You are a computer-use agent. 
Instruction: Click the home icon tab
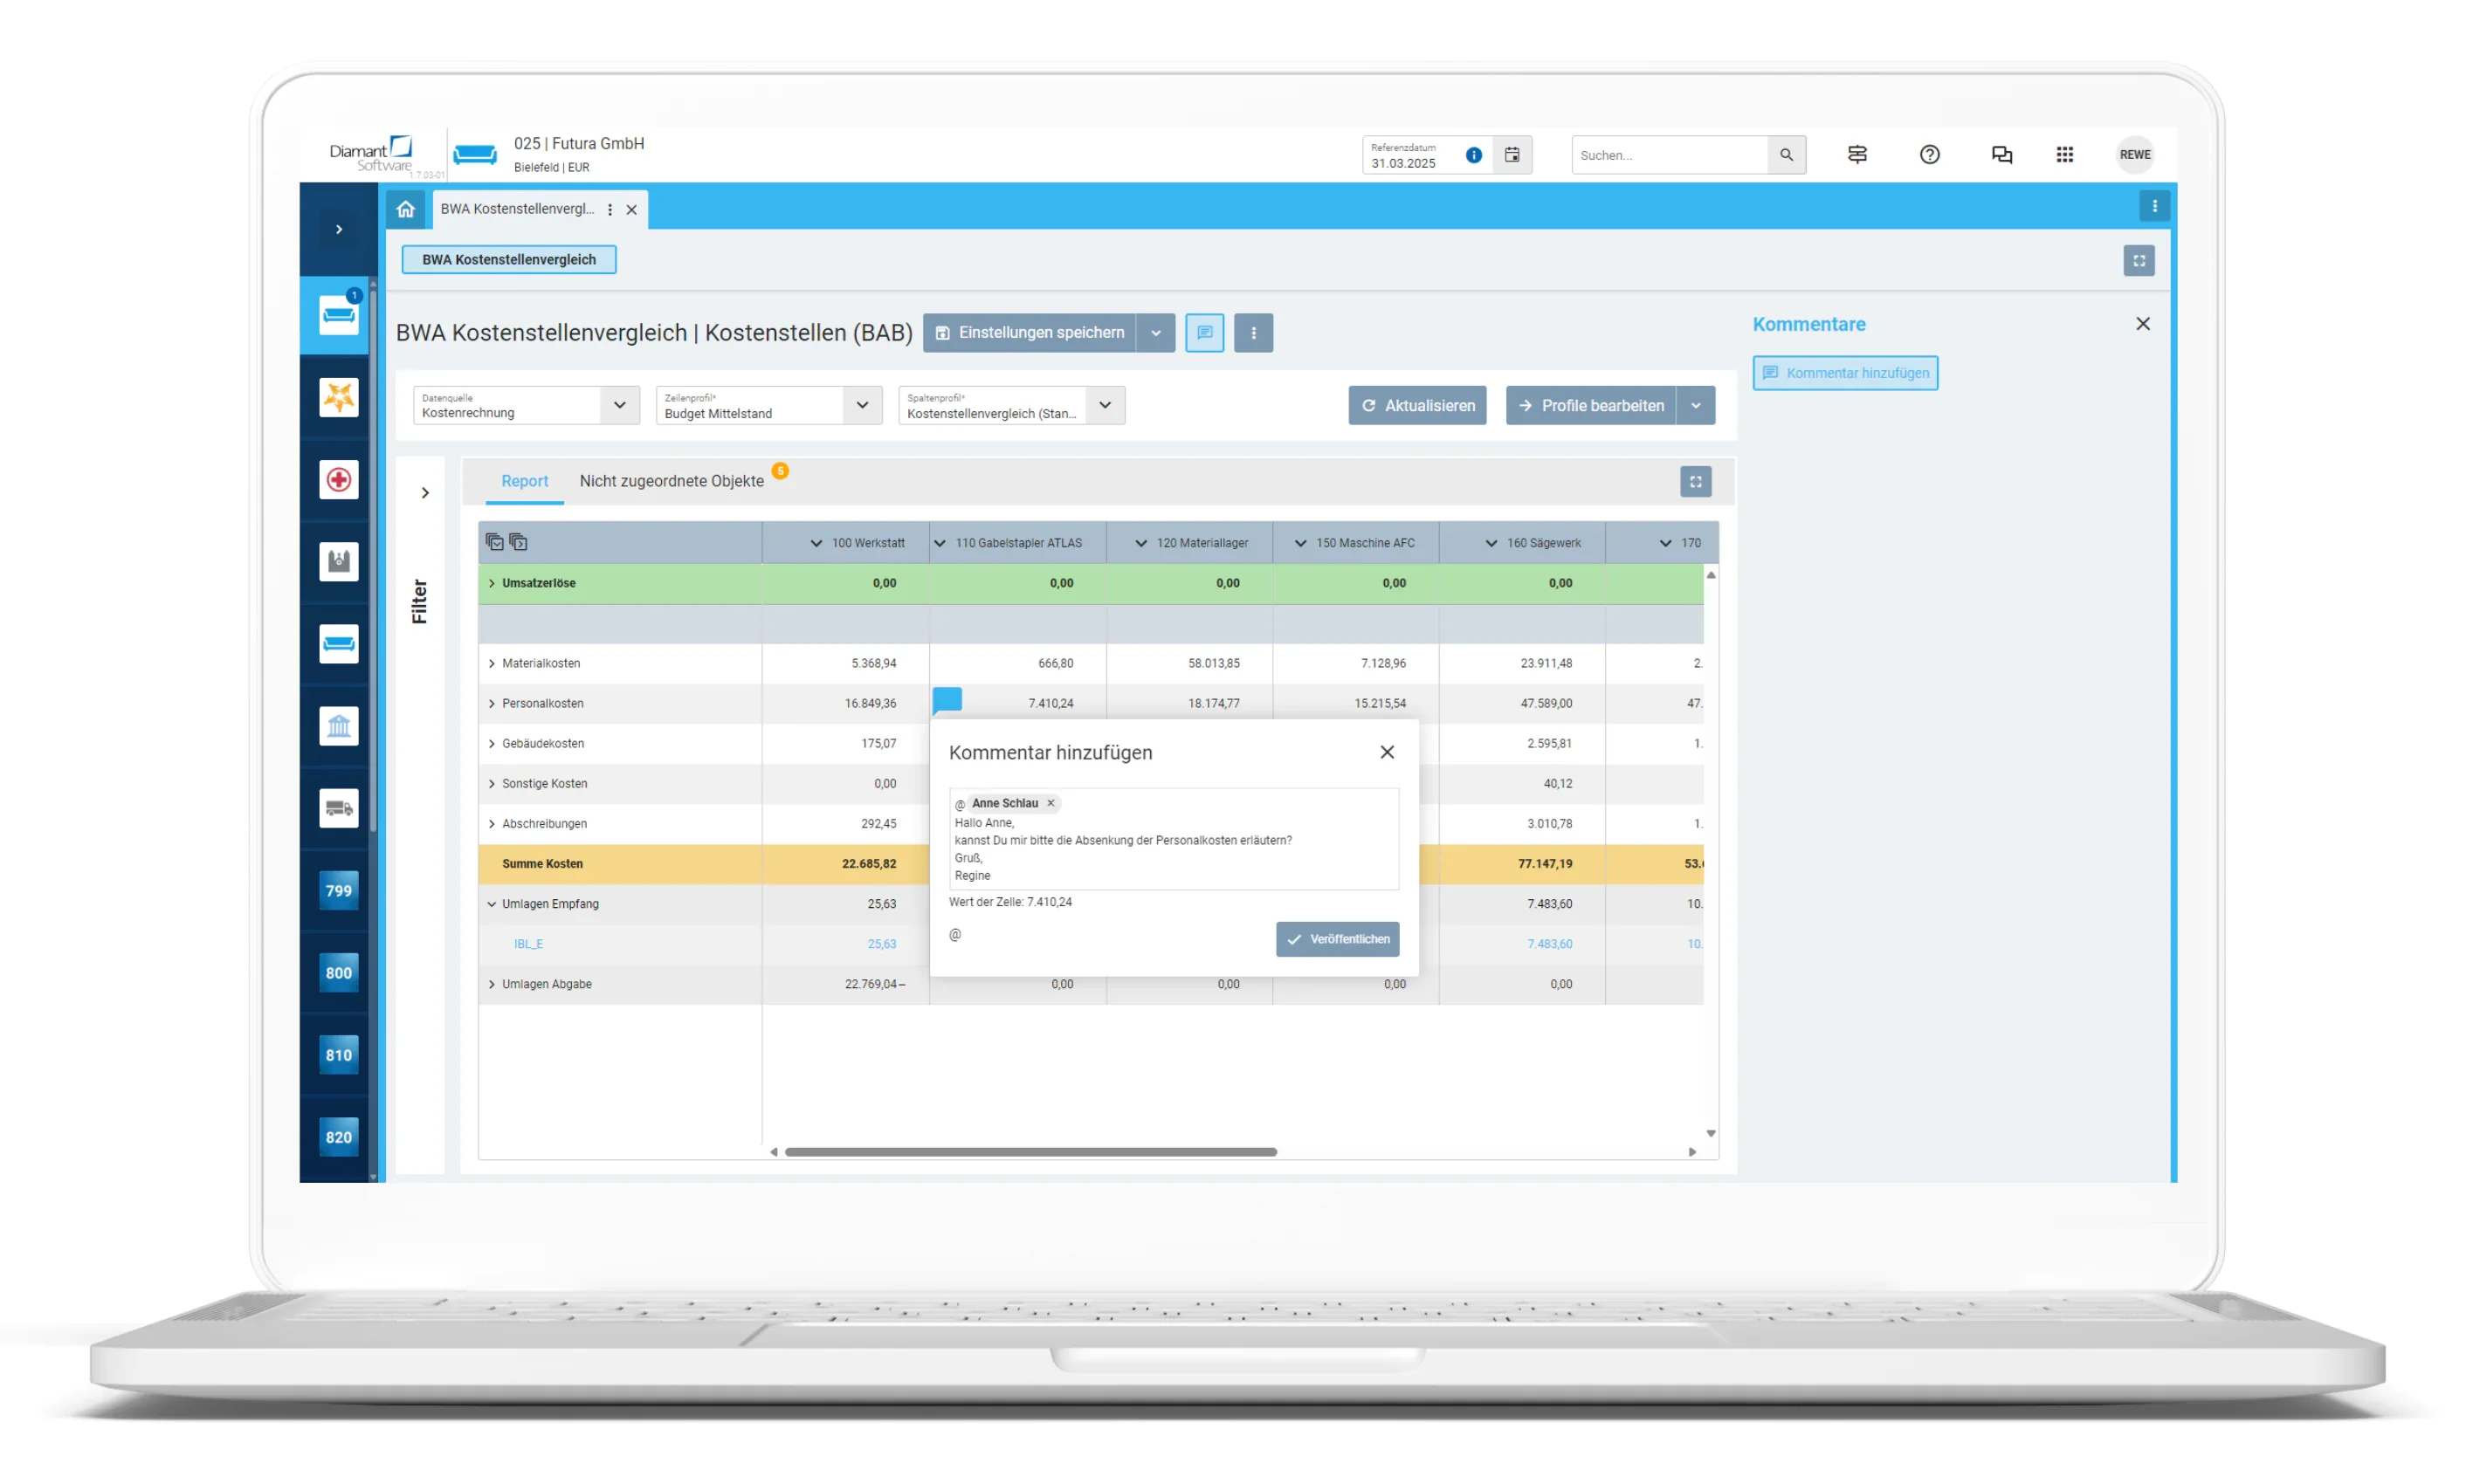point(405,209)
